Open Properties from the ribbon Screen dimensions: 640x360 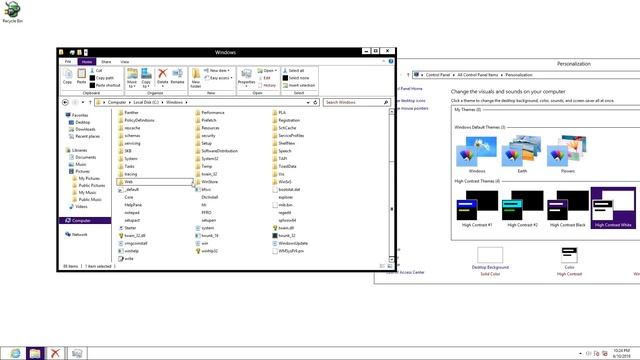[x=246, y=78]
